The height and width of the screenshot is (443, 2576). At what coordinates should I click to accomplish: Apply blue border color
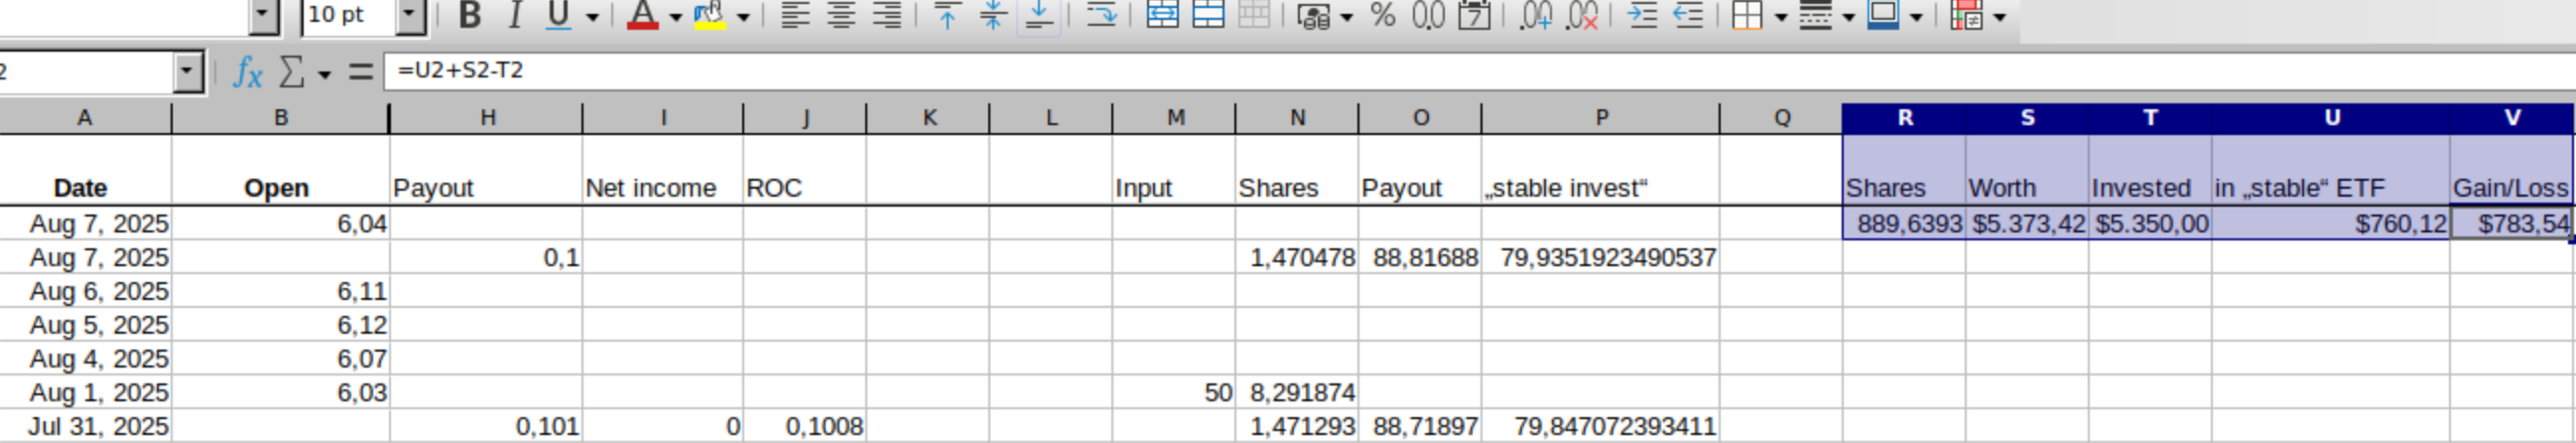pos(1883,15)
